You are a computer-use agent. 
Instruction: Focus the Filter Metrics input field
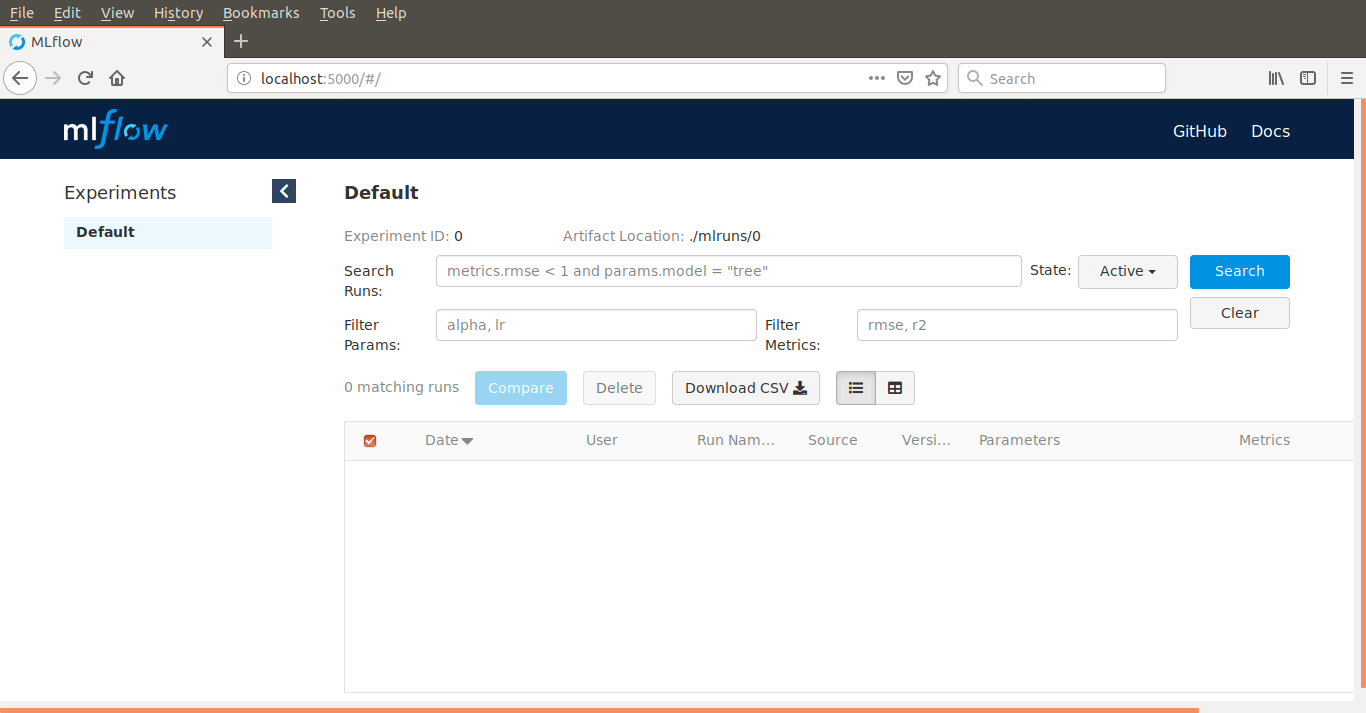(1017, 325)
